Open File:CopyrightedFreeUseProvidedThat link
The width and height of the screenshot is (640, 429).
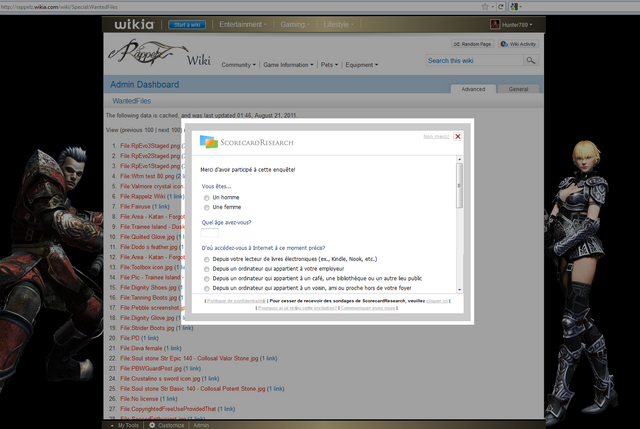click(x=168, y=409)
